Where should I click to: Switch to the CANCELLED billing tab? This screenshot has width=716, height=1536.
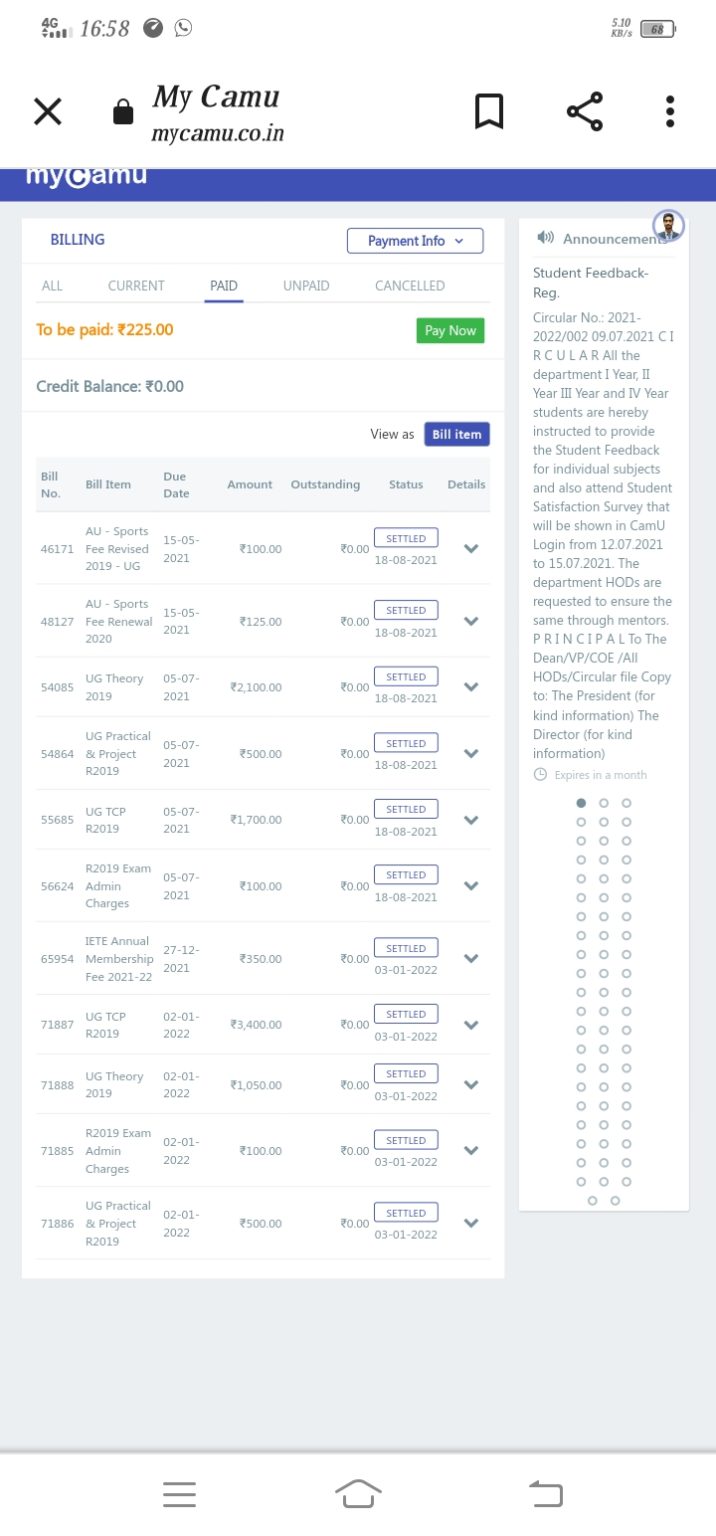(410, 286)
